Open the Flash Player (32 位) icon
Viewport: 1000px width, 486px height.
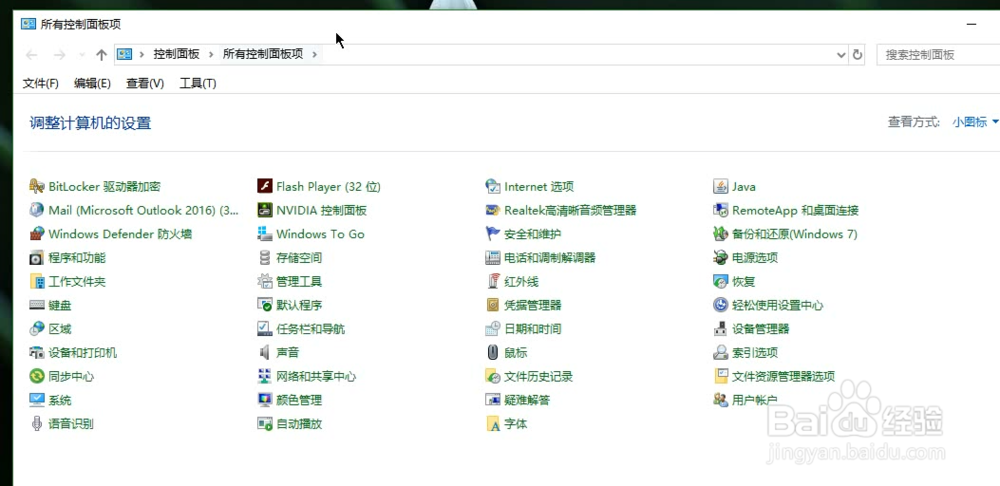(265, 186)
